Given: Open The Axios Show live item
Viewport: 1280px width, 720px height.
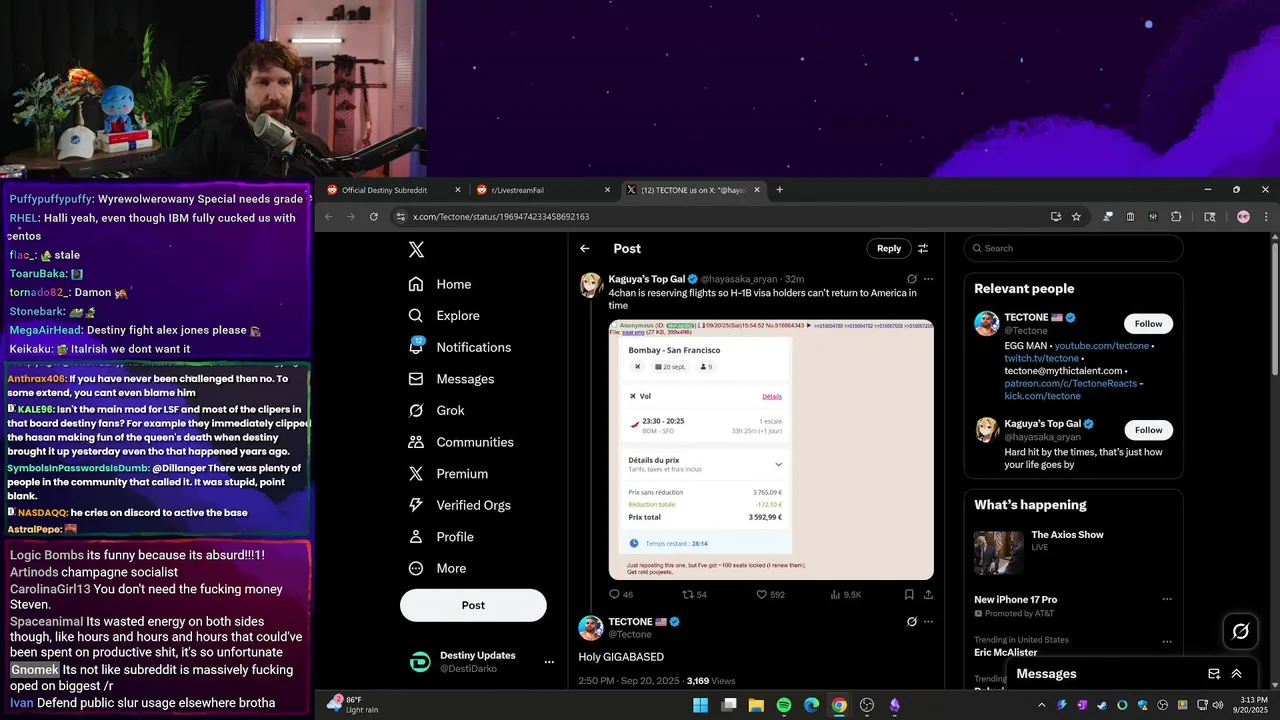Looking at the screenshot, I should 1073,553.
